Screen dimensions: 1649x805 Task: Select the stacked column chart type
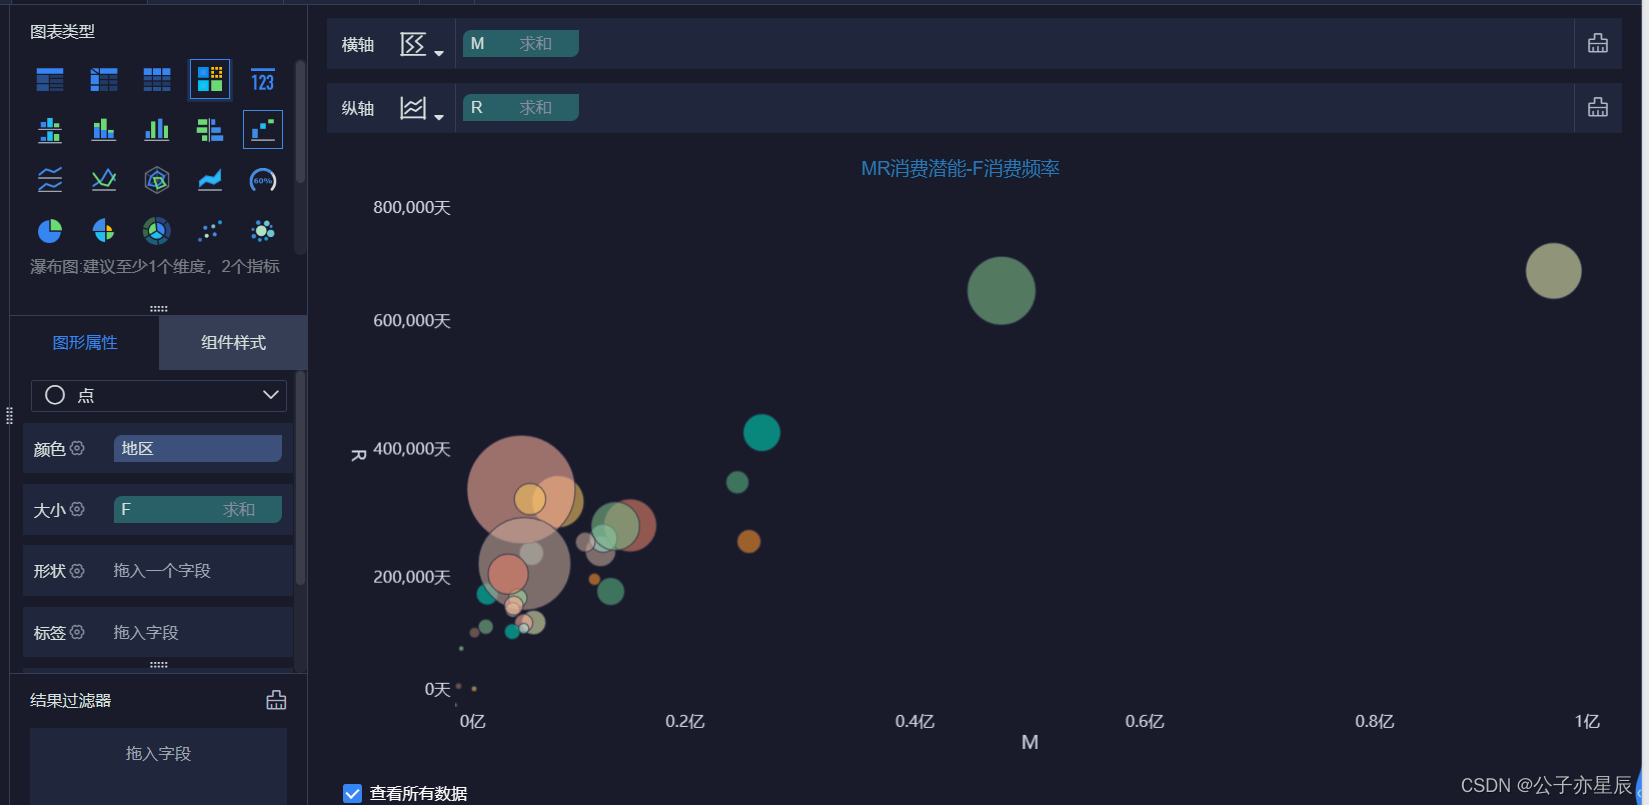pyautogui.click(x=104, y=130)
